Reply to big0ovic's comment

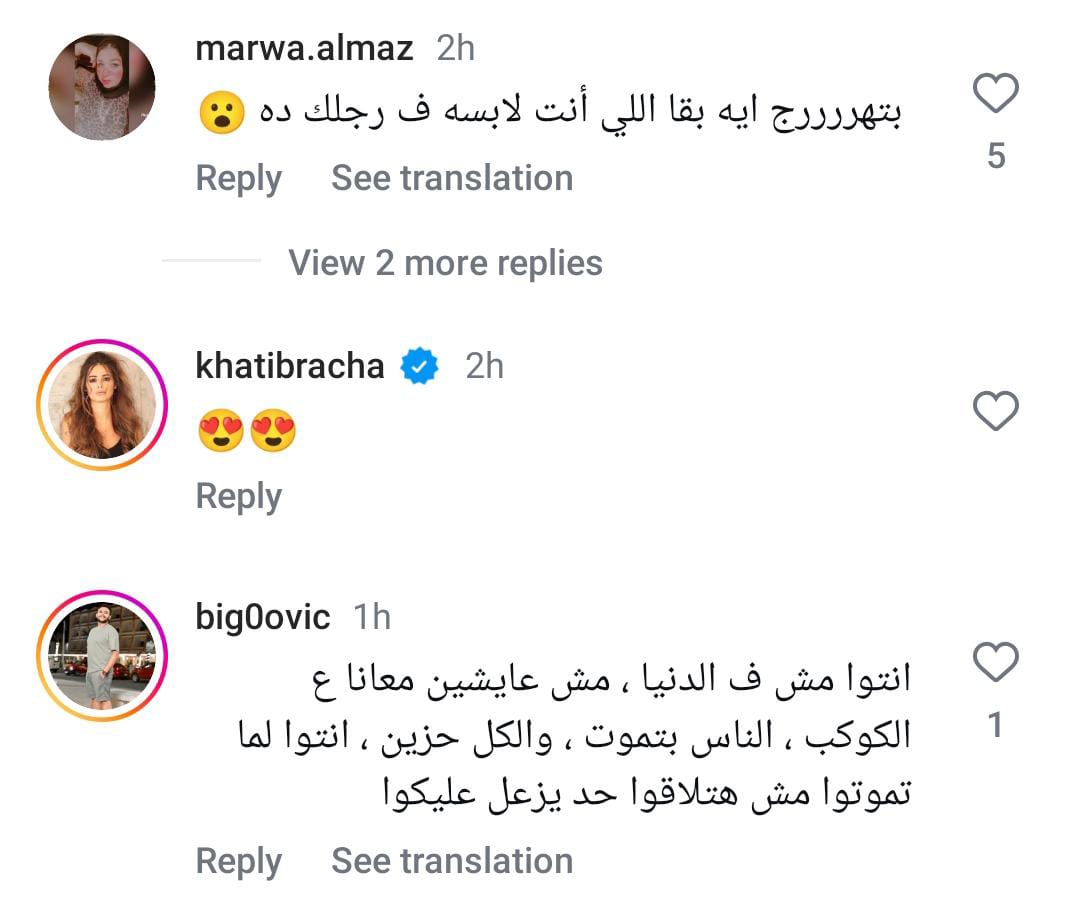[238, 861]
